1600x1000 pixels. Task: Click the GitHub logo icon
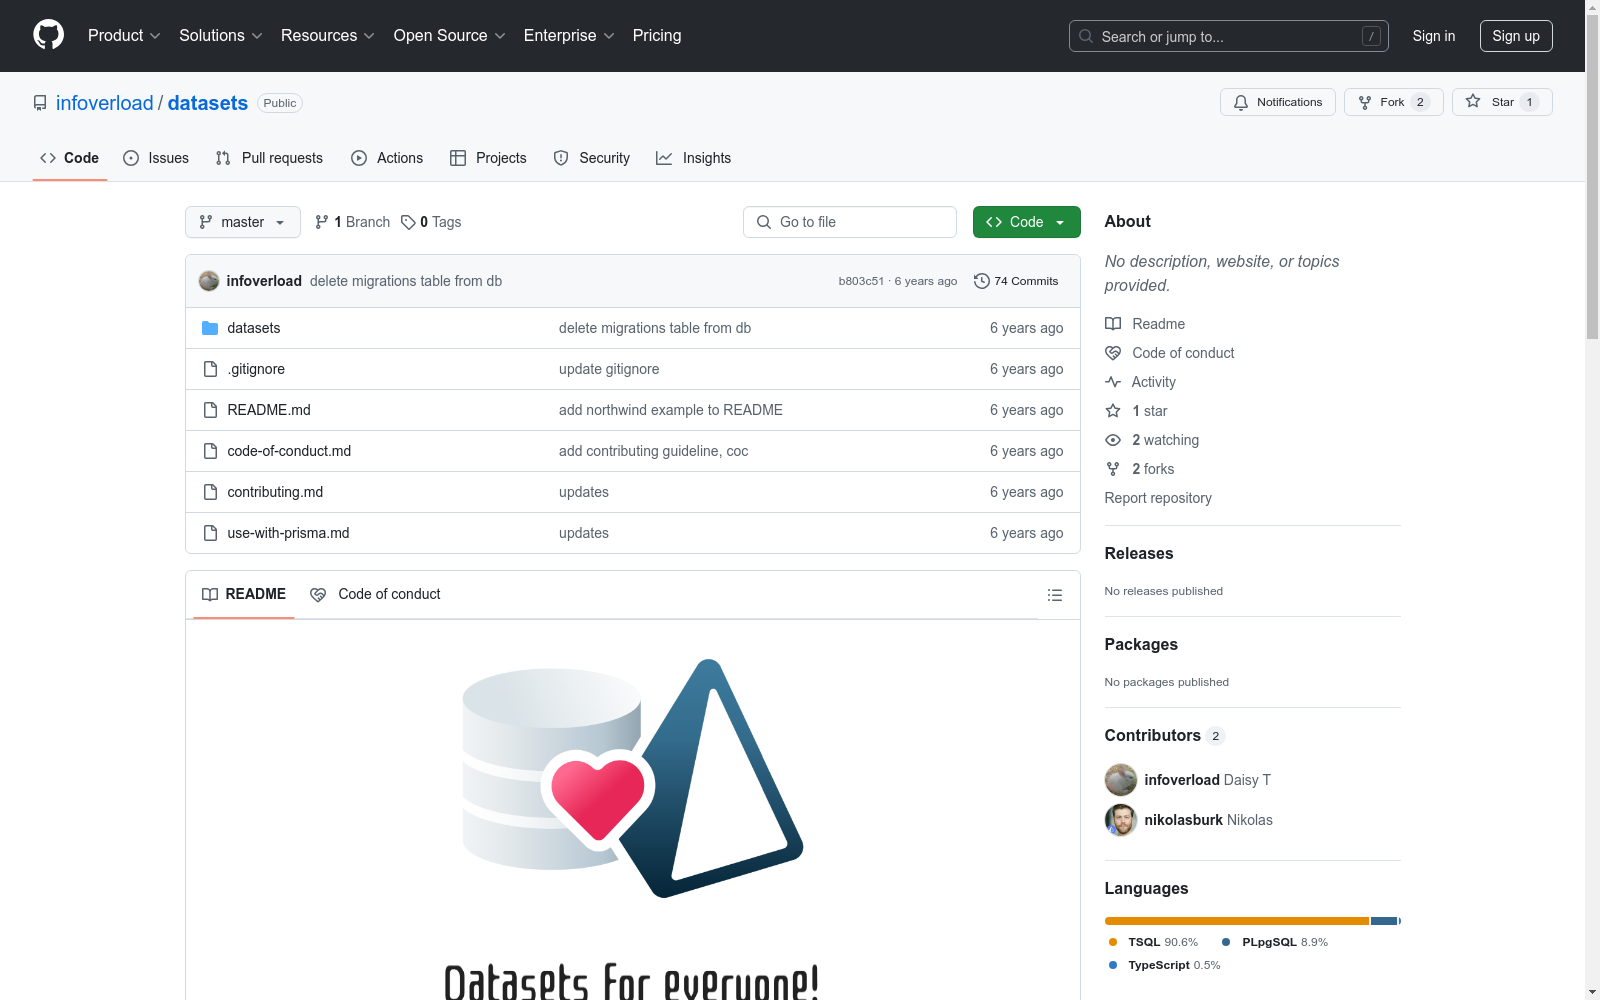coord(48,35)
